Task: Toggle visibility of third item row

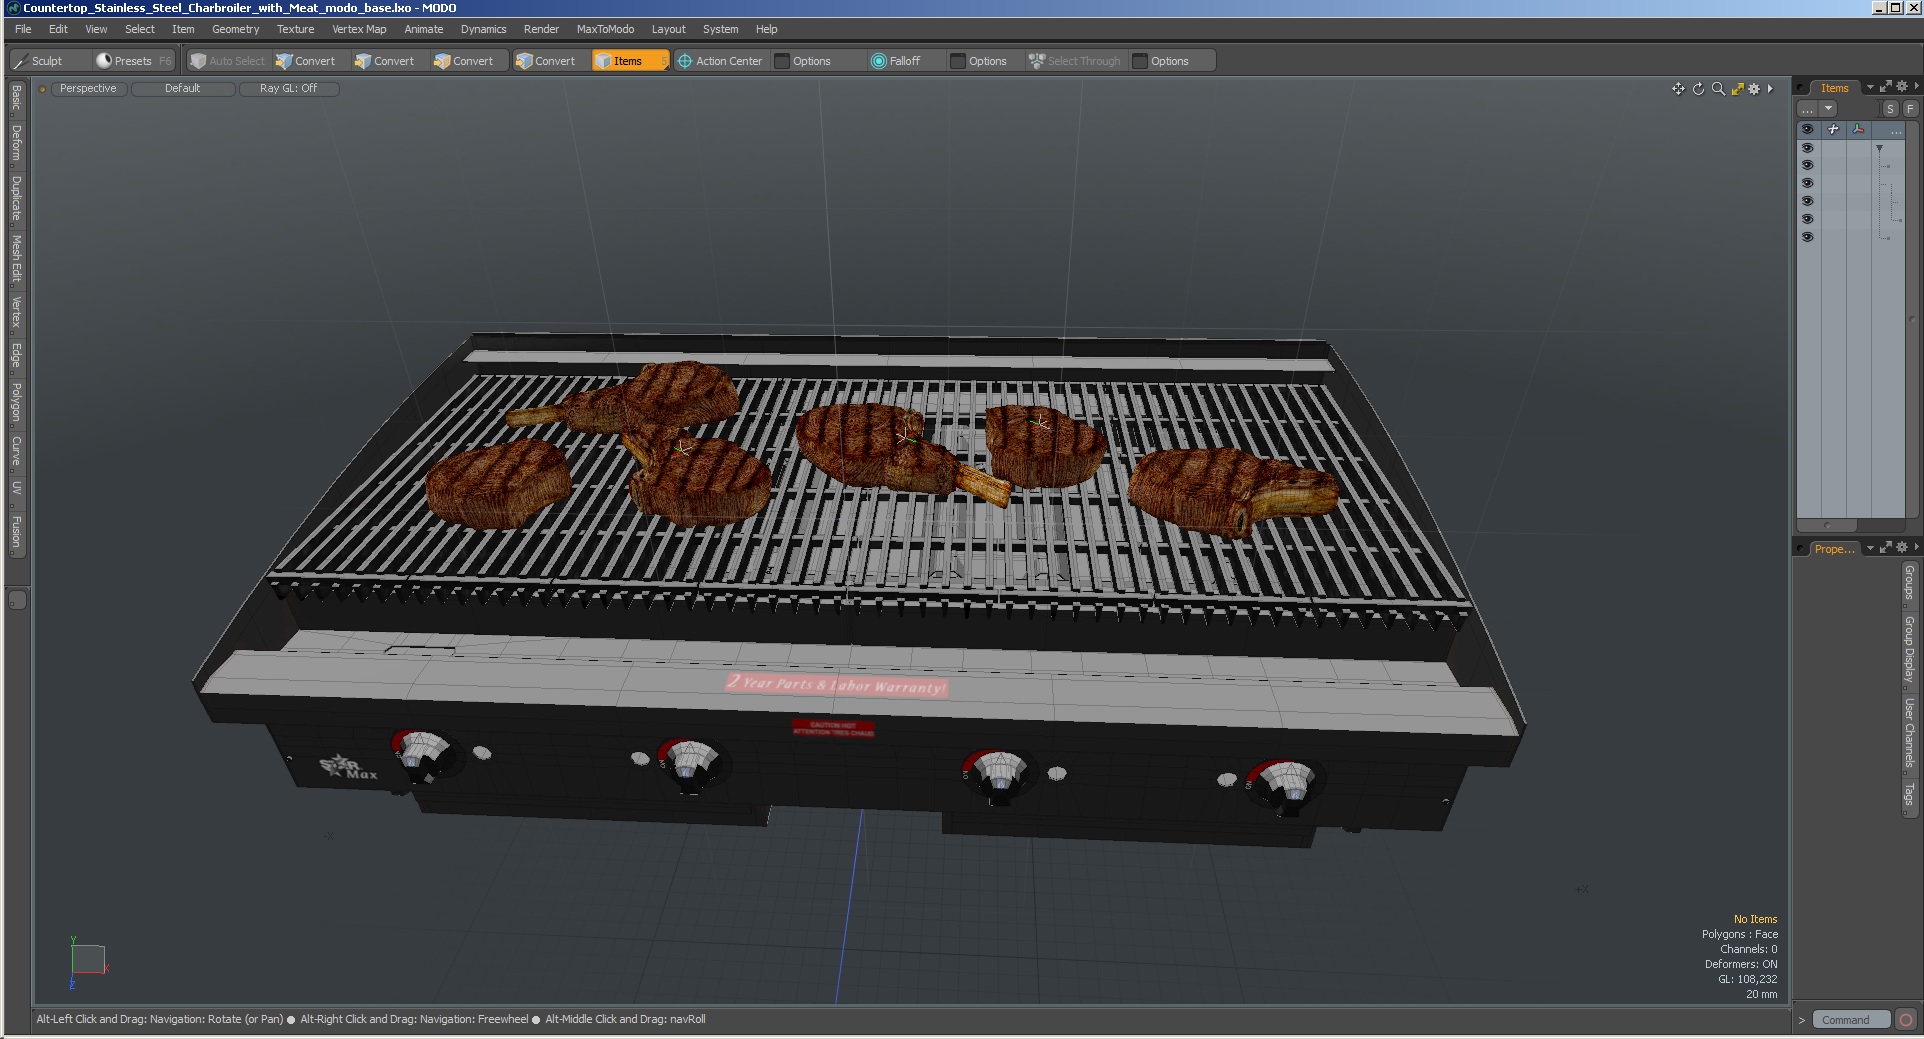Action: [x=1807, y=183]
